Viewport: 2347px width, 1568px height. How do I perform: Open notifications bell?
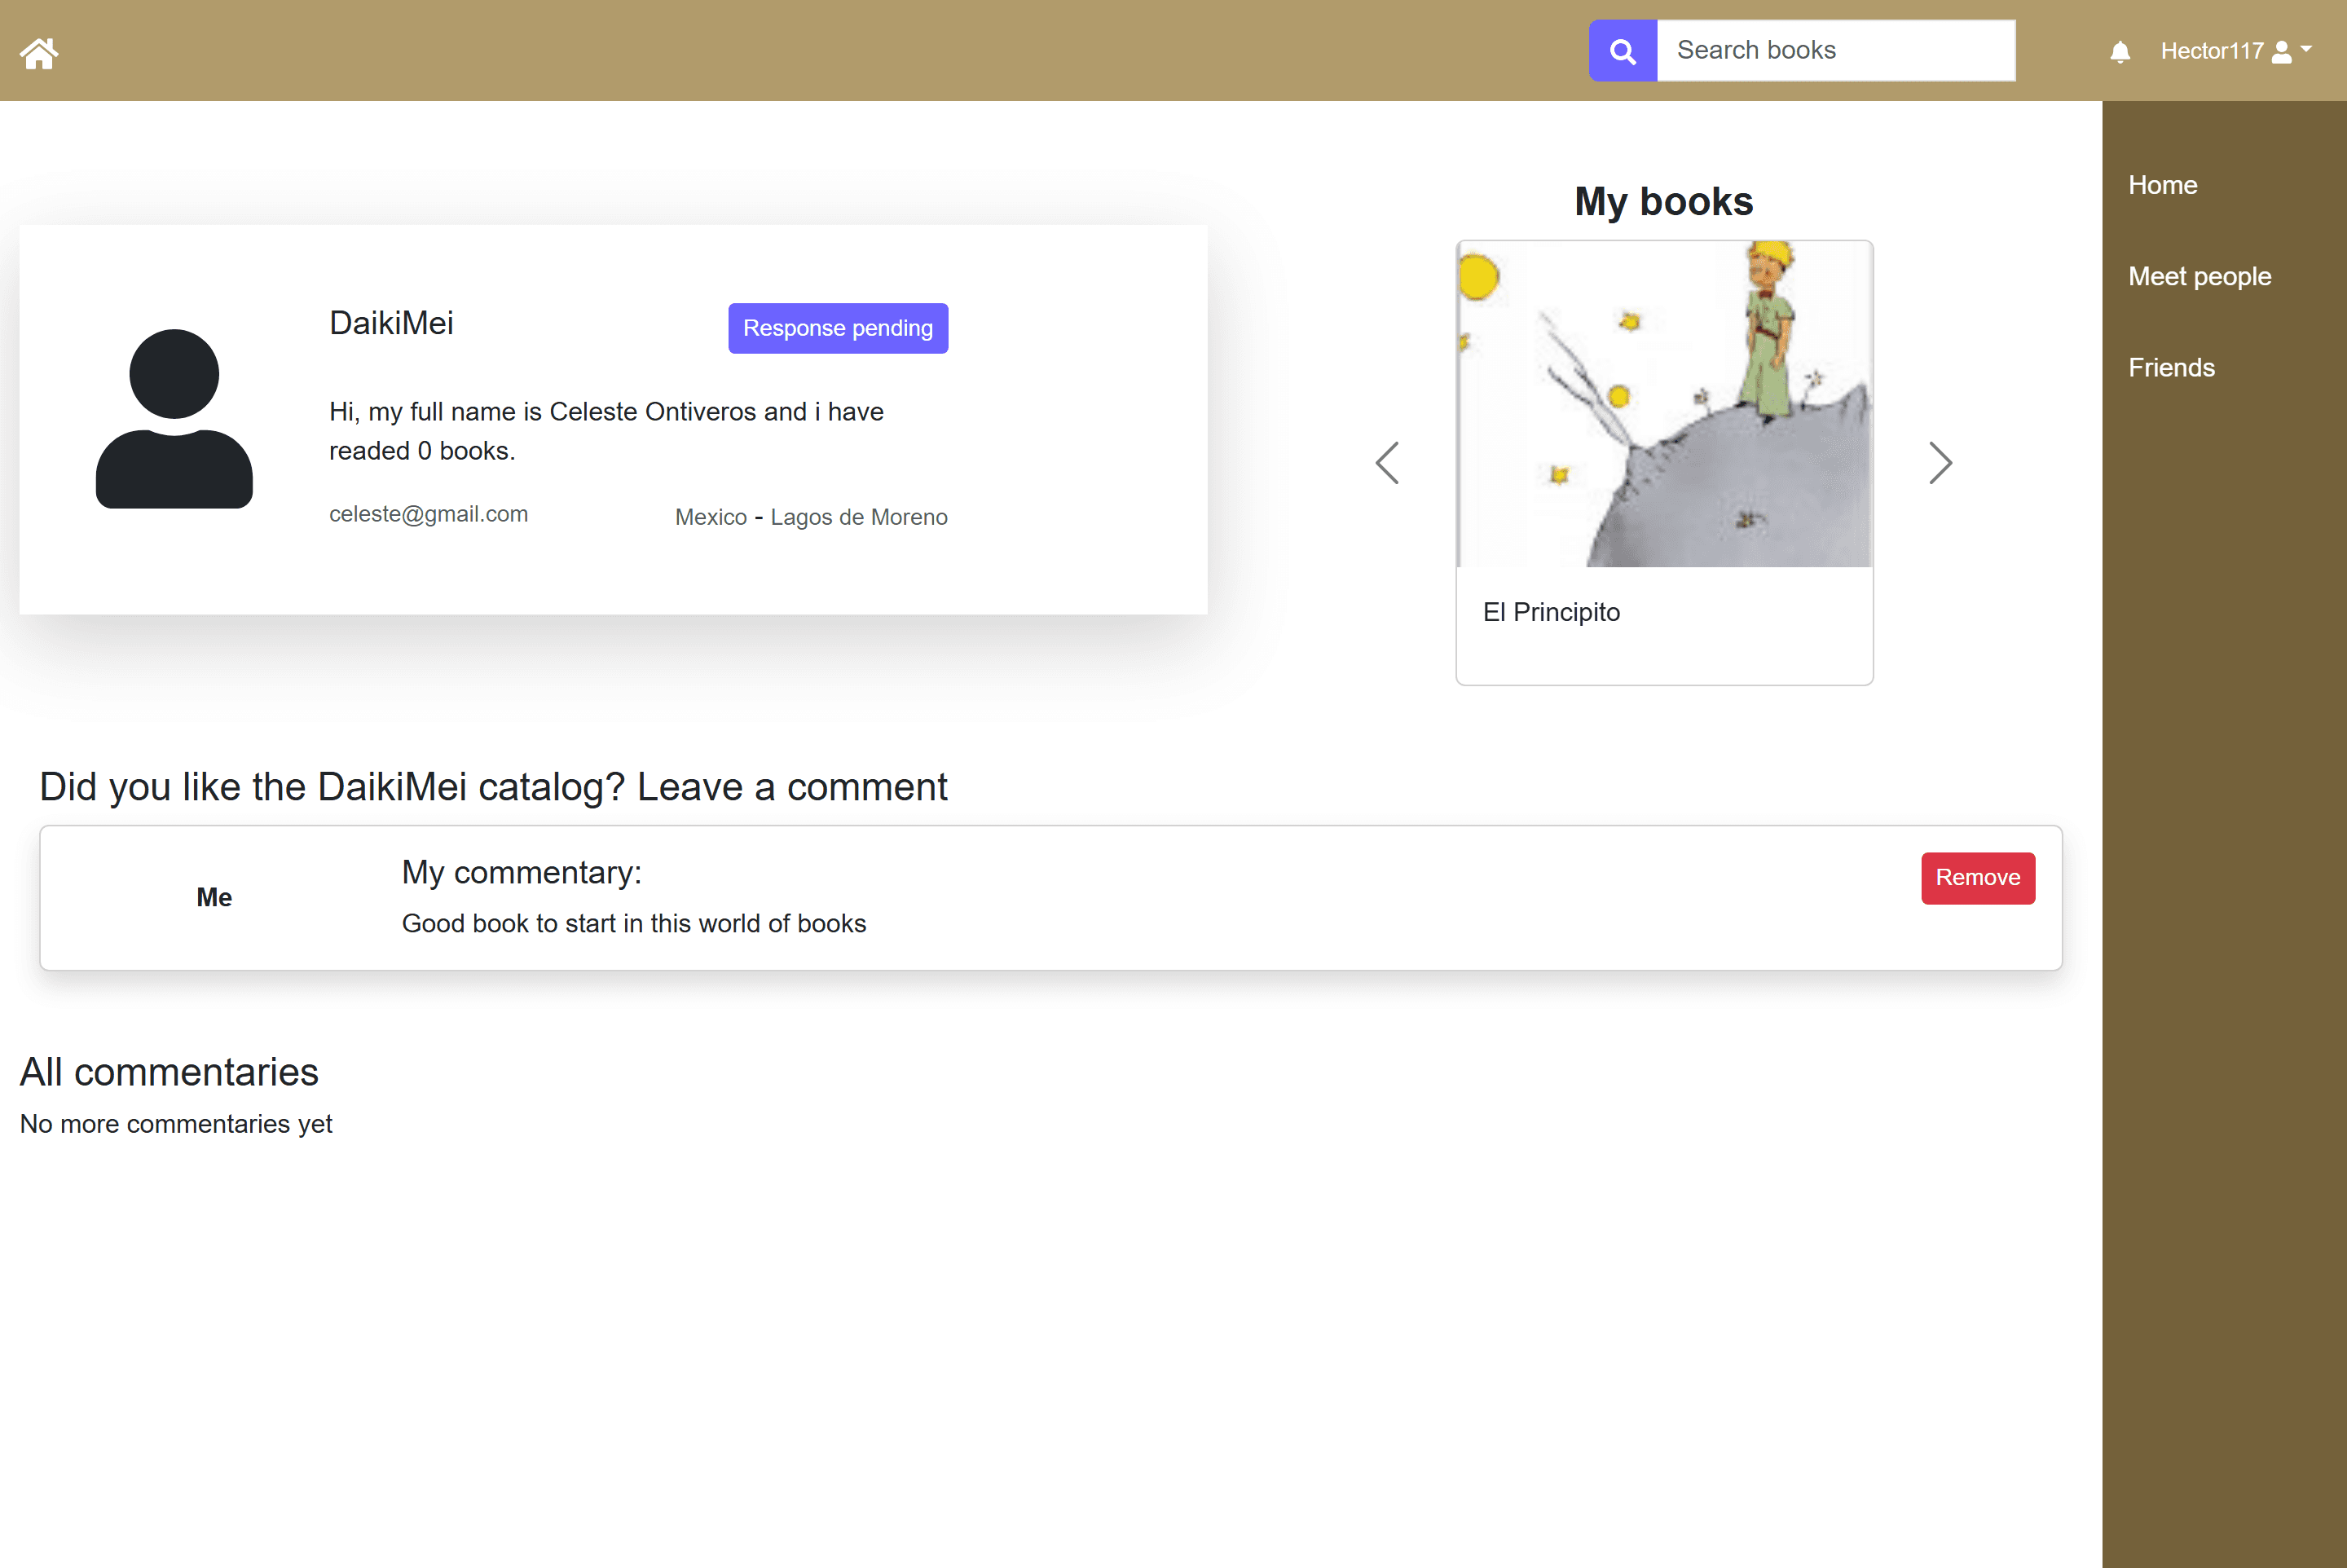click(x=2119, y=52)
